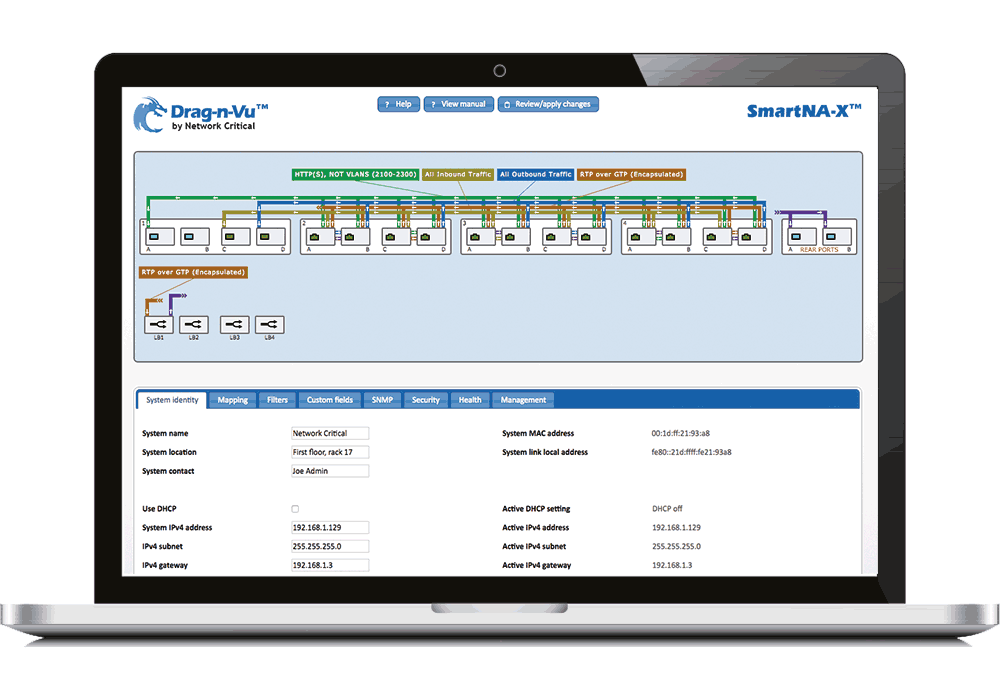Click the Help button

pos(399,104)
